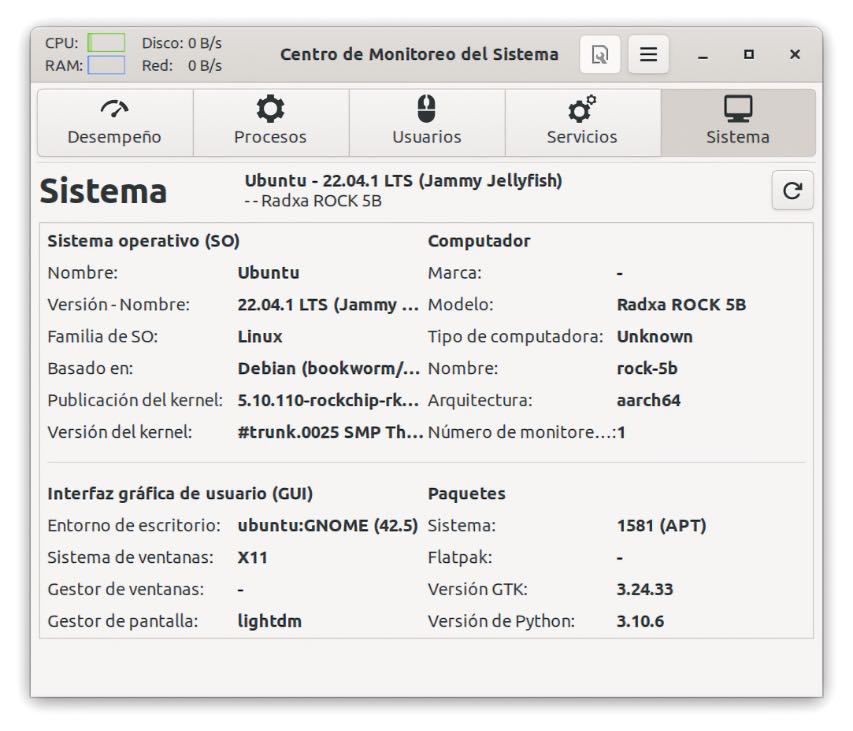The width and height of the screenshot is (853, 731).
Task: Click the architecture value aarch64
Action: click(x=648, y=400)
